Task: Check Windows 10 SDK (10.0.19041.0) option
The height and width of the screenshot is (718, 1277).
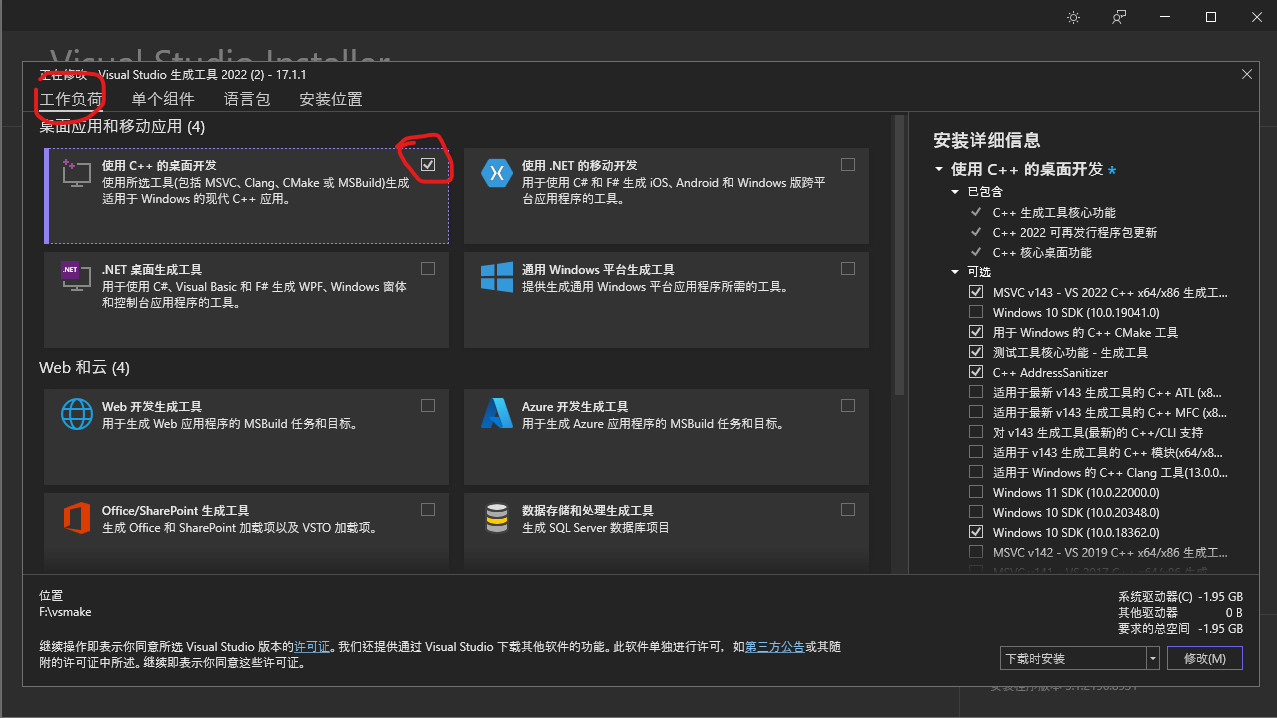Action: (976, 312)
